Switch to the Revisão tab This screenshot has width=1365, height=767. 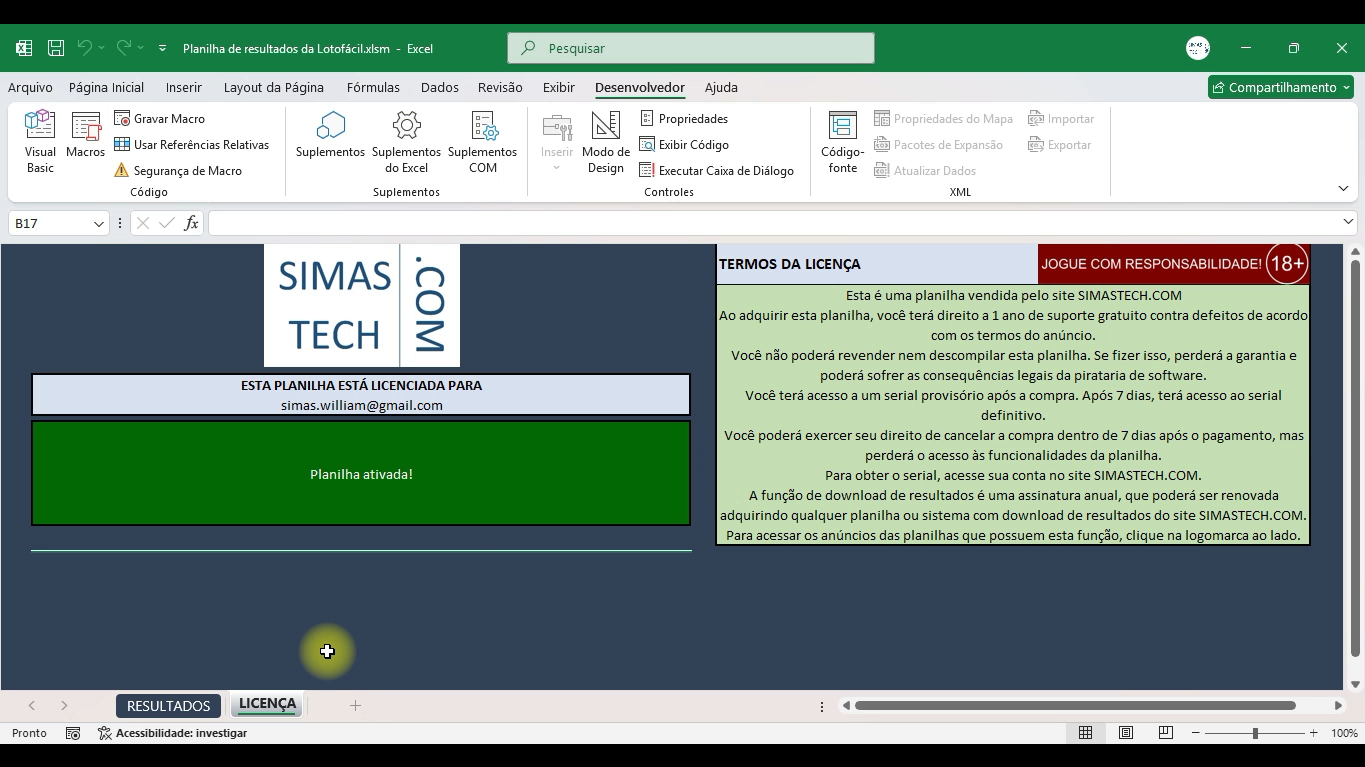point(500,87)
